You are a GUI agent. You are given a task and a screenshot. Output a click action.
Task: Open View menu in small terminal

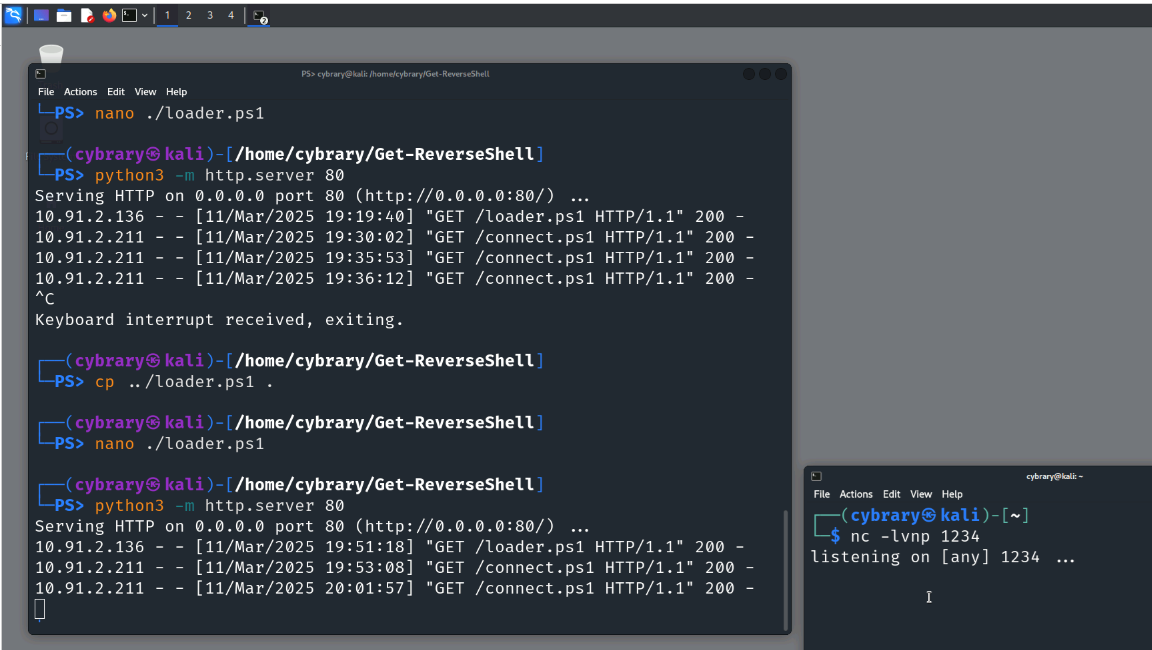(x=921, y=494)
